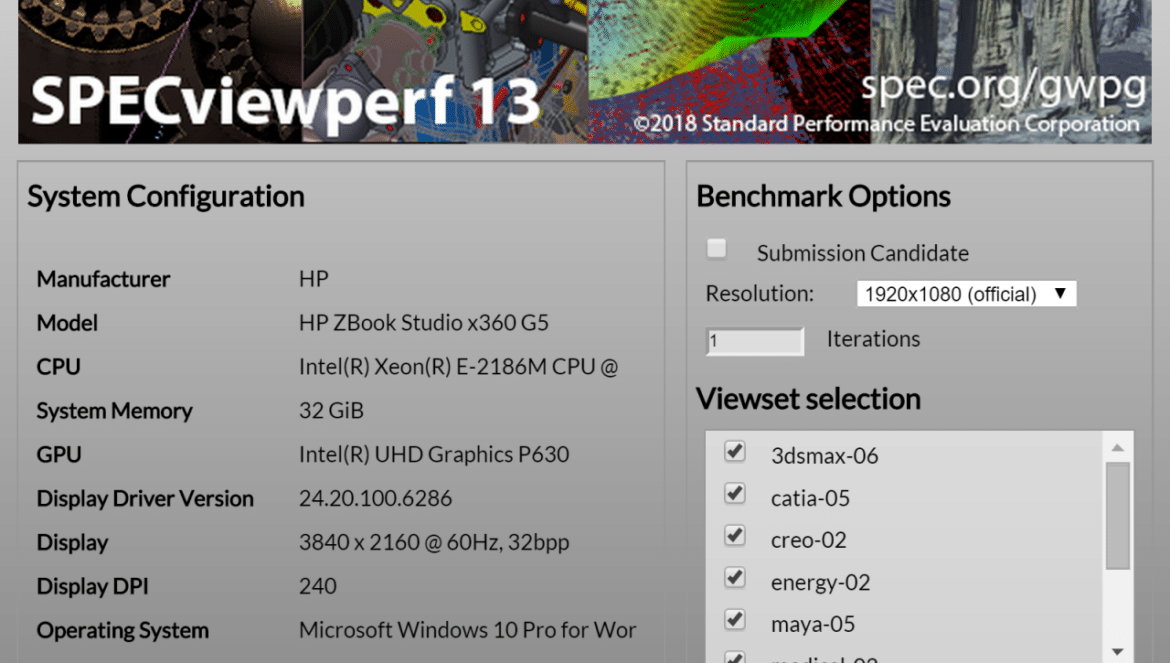Image resolution: width=1170 pixels, height=663 pixels.
Task: Uncheck the maya-05 viewset
Action: [x=734, y=619]
